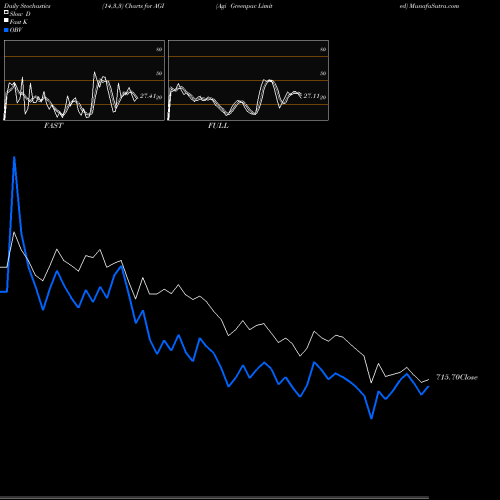Click the white Slow D legend swatch
The width and height of the screenshot is (500, 500).
tap(6, 12)
